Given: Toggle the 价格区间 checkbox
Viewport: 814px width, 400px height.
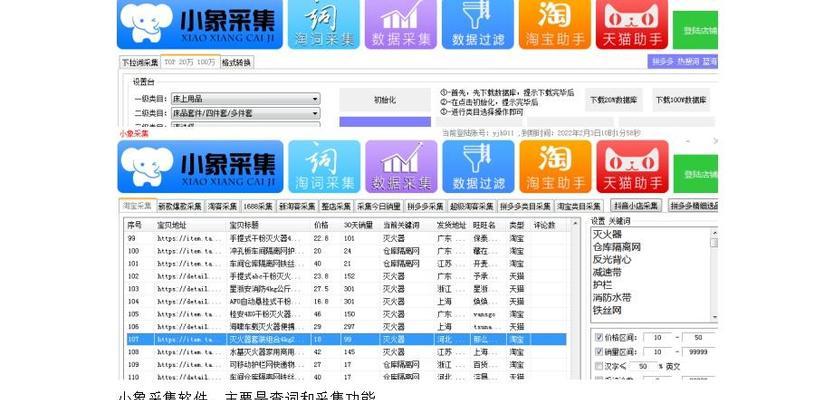Looking at the screenshot, I should tap(599, 338).
